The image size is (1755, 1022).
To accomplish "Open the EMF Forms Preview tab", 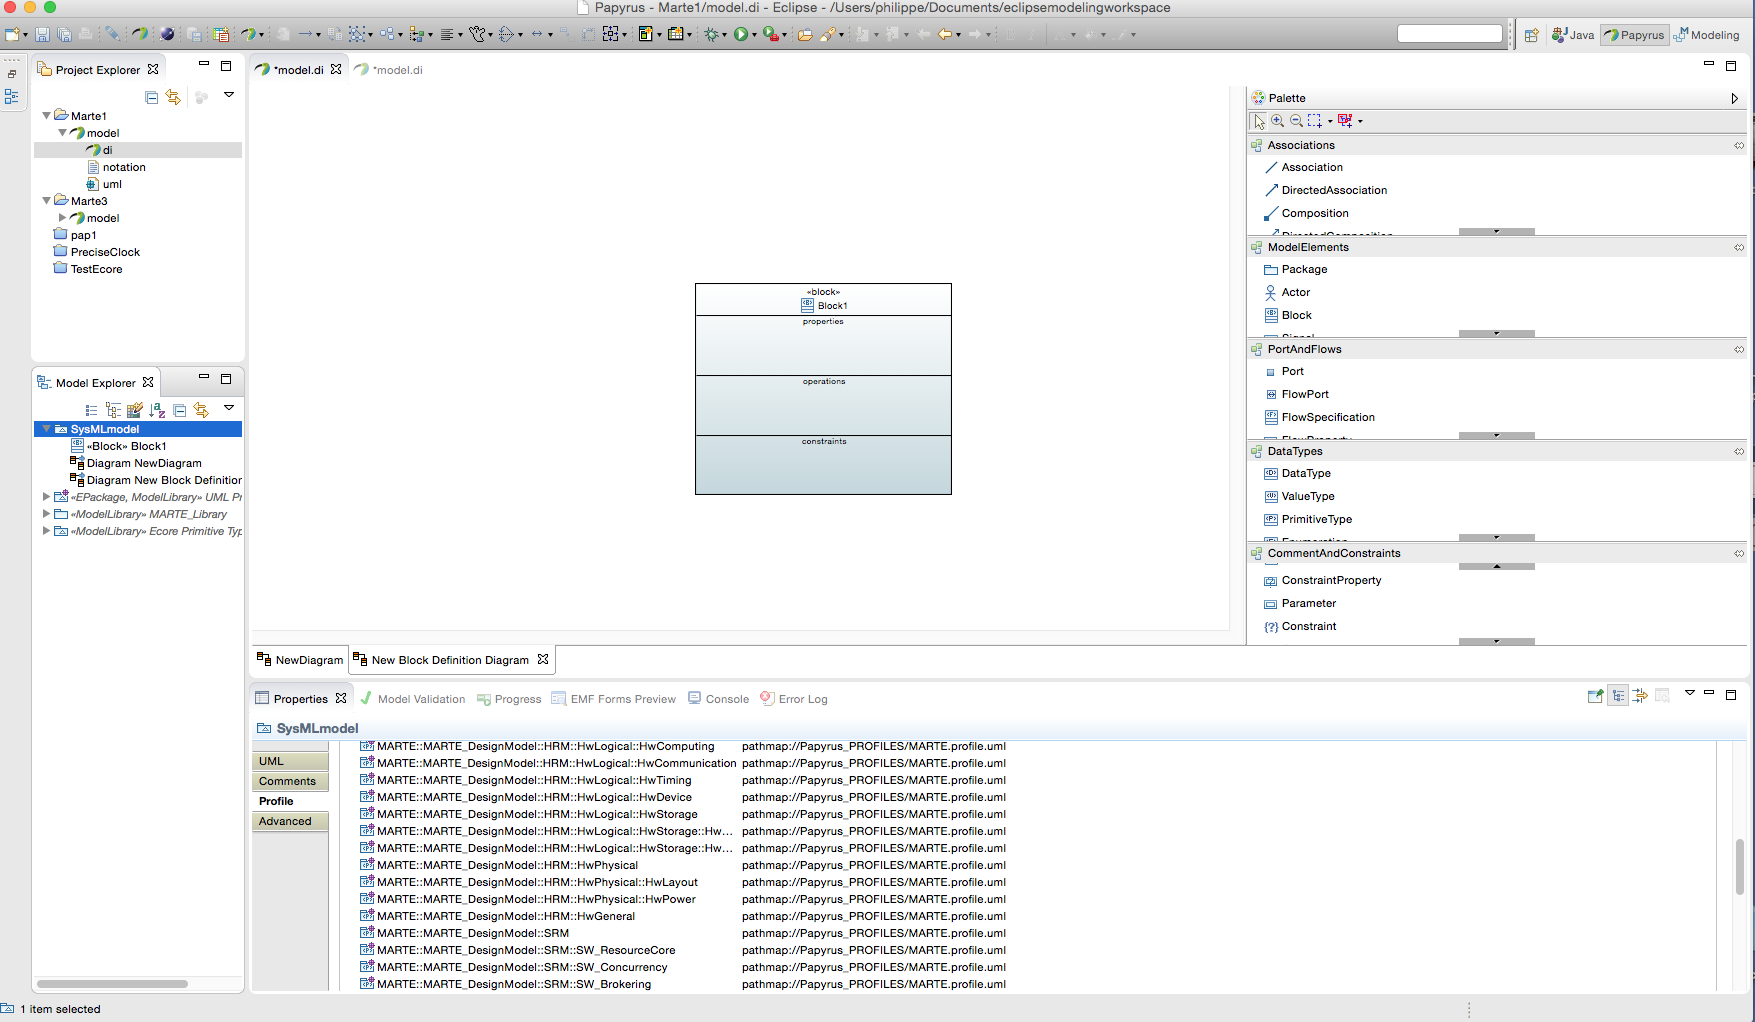I will [x=614, y=699].
